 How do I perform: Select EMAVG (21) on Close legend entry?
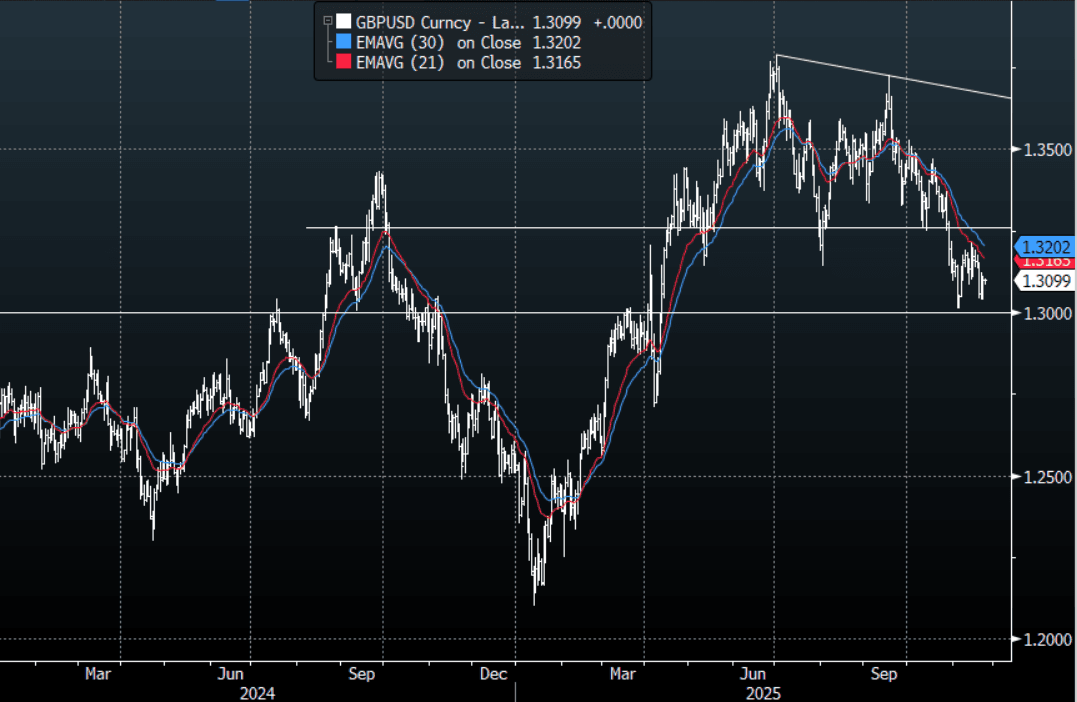[x=438, y=63]
